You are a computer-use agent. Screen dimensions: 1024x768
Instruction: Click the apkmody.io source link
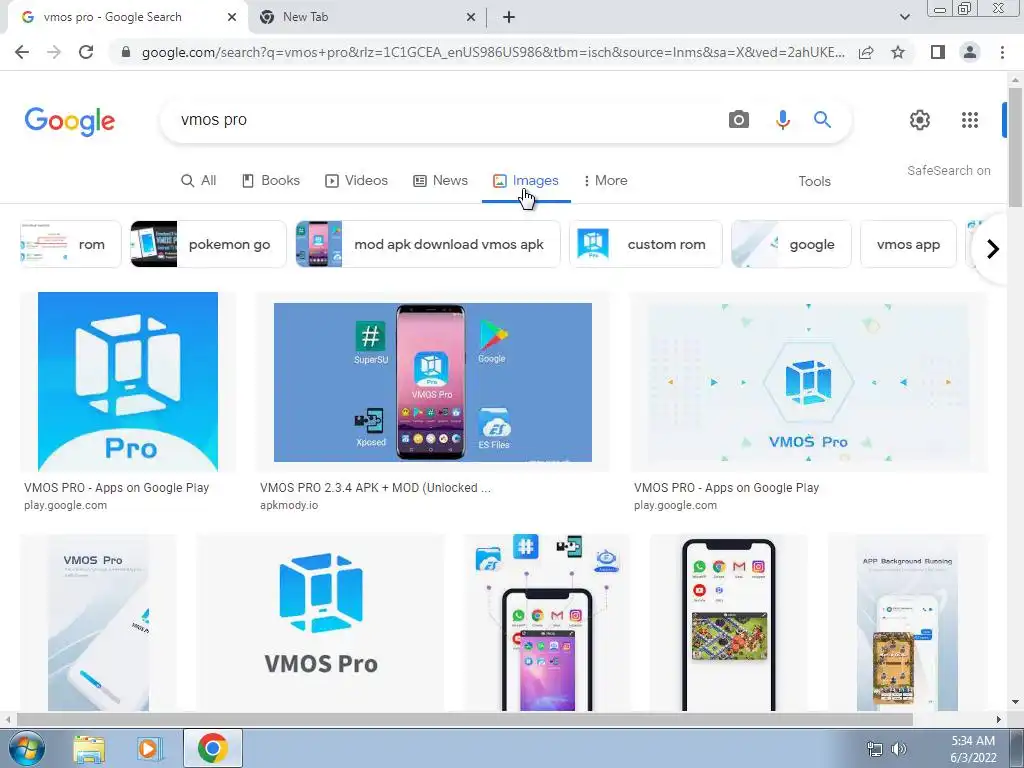[289, 505]
